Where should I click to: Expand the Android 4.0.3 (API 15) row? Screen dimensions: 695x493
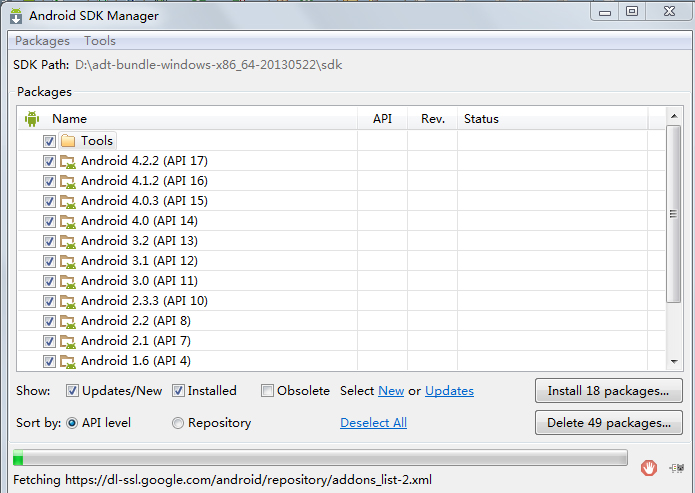(144, 201)
